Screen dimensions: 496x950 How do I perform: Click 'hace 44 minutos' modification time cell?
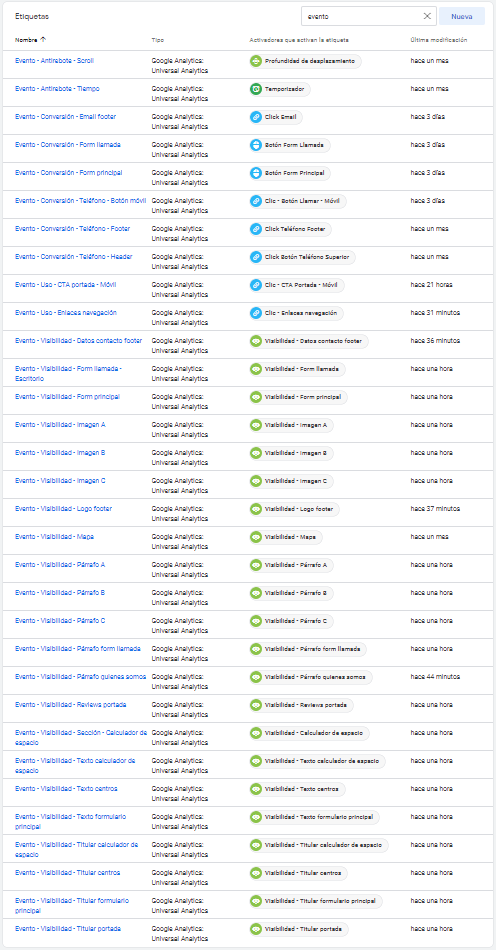pyautogui.click(x=435, y=676)
